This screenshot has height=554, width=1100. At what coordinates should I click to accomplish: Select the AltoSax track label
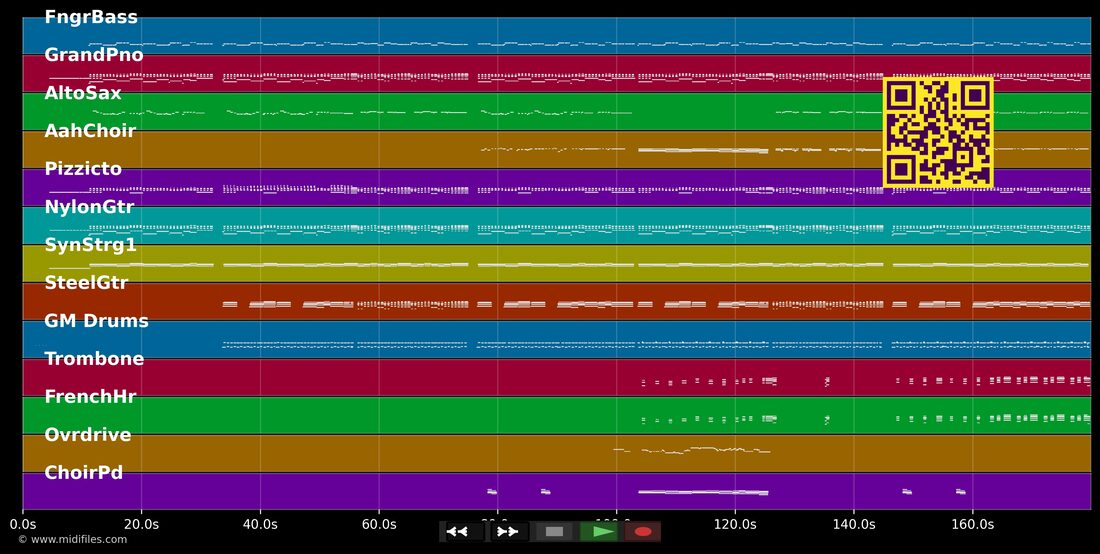pos(83,93)
